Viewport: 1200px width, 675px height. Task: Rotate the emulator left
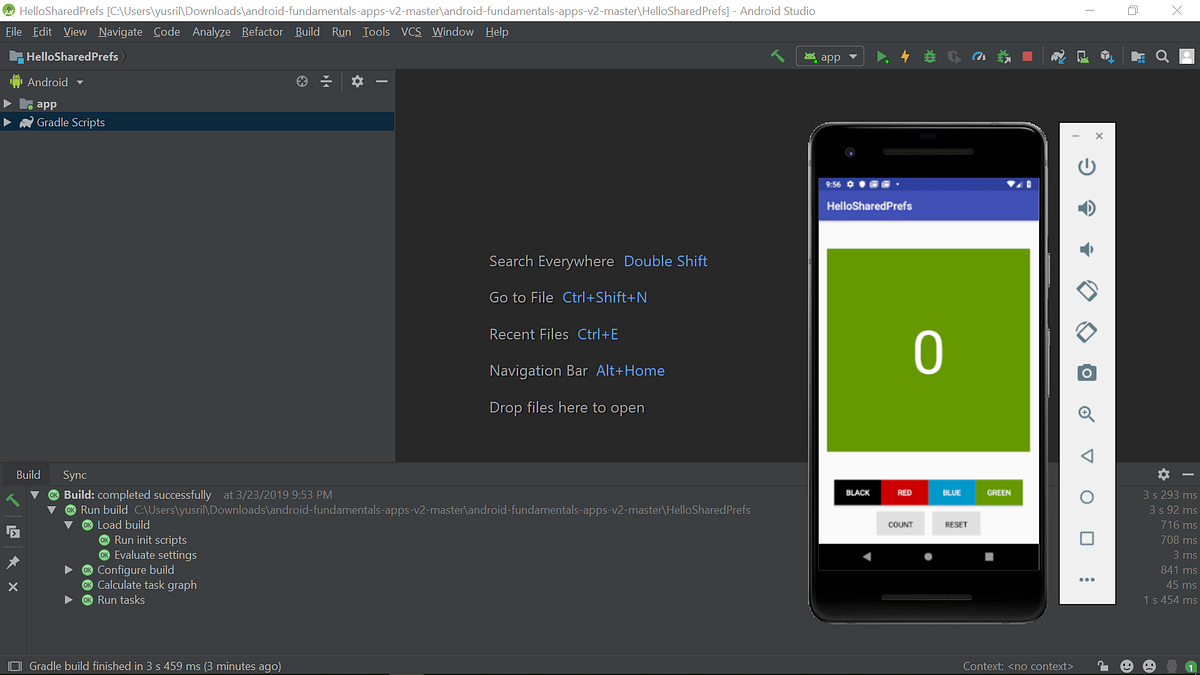(1088, 290)
